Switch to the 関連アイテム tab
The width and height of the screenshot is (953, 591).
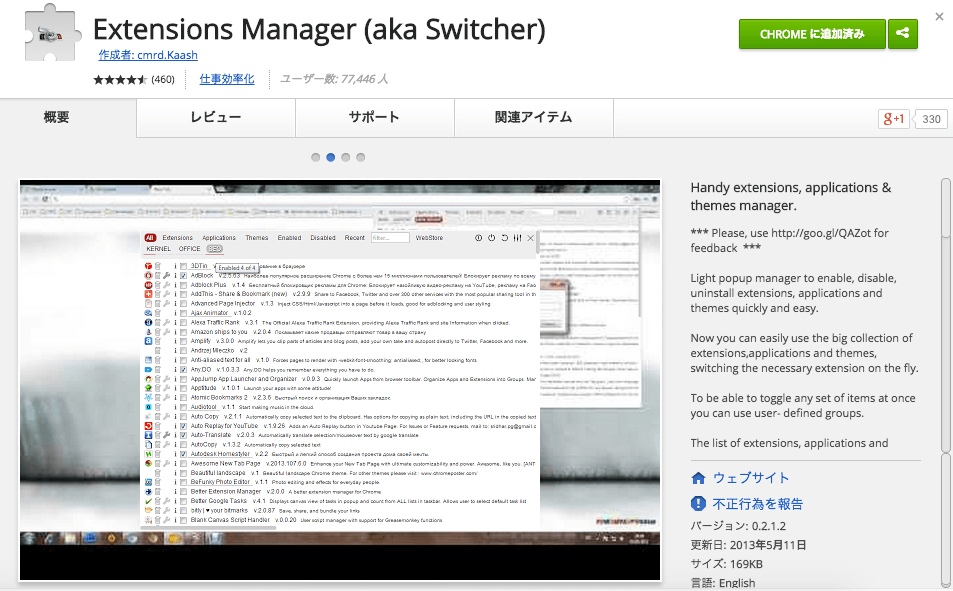click(x=534, y=117)
